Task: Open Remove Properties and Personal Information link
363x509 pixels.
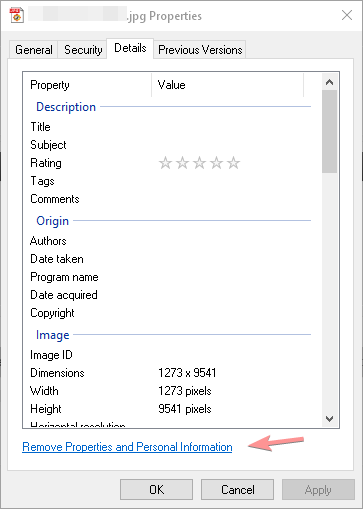Action: pos(127,447)
